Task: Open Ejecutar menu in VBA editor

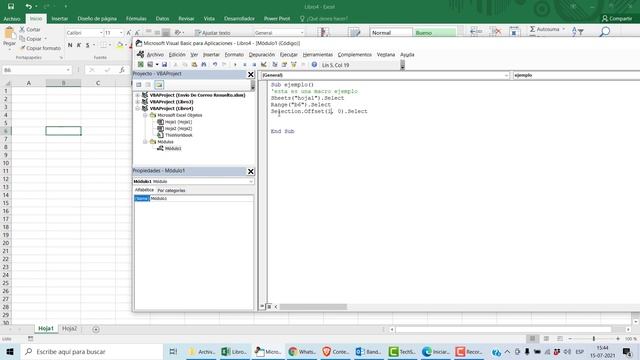Action: (x=289, y=54)
